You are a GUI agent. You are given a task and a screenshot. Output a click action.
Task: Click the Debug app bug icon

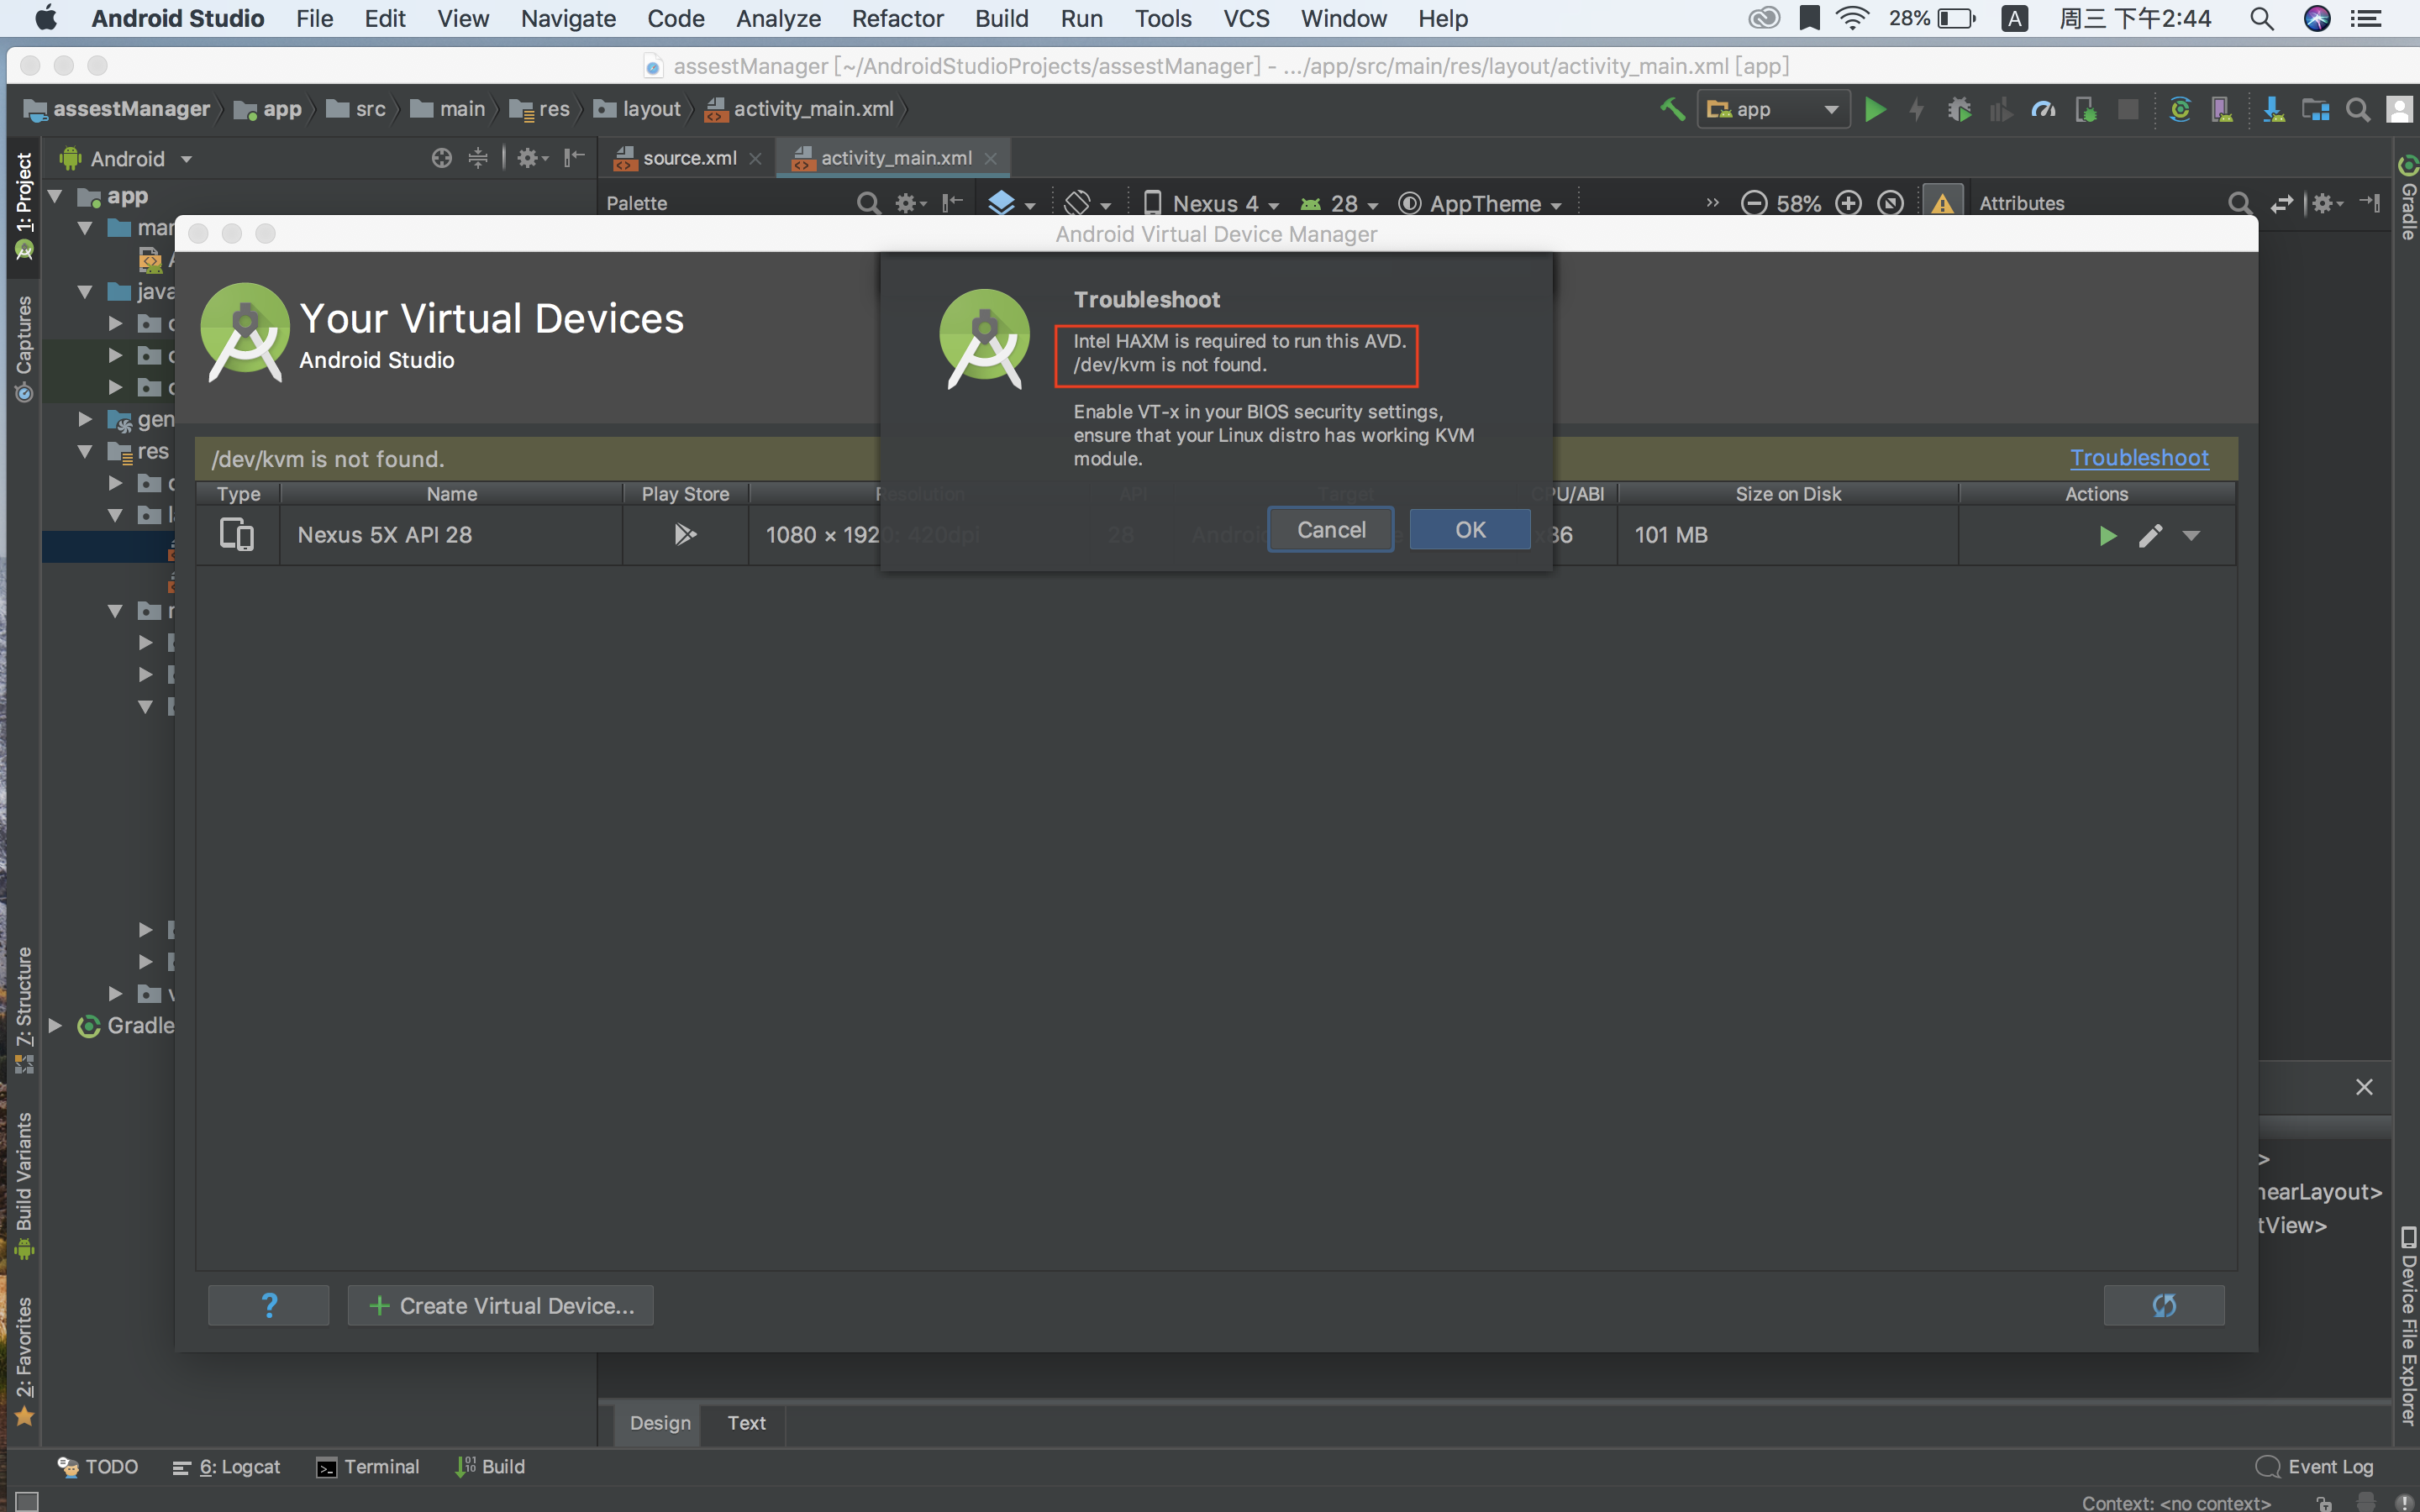pyautogui.click(x=1959, y=109)
